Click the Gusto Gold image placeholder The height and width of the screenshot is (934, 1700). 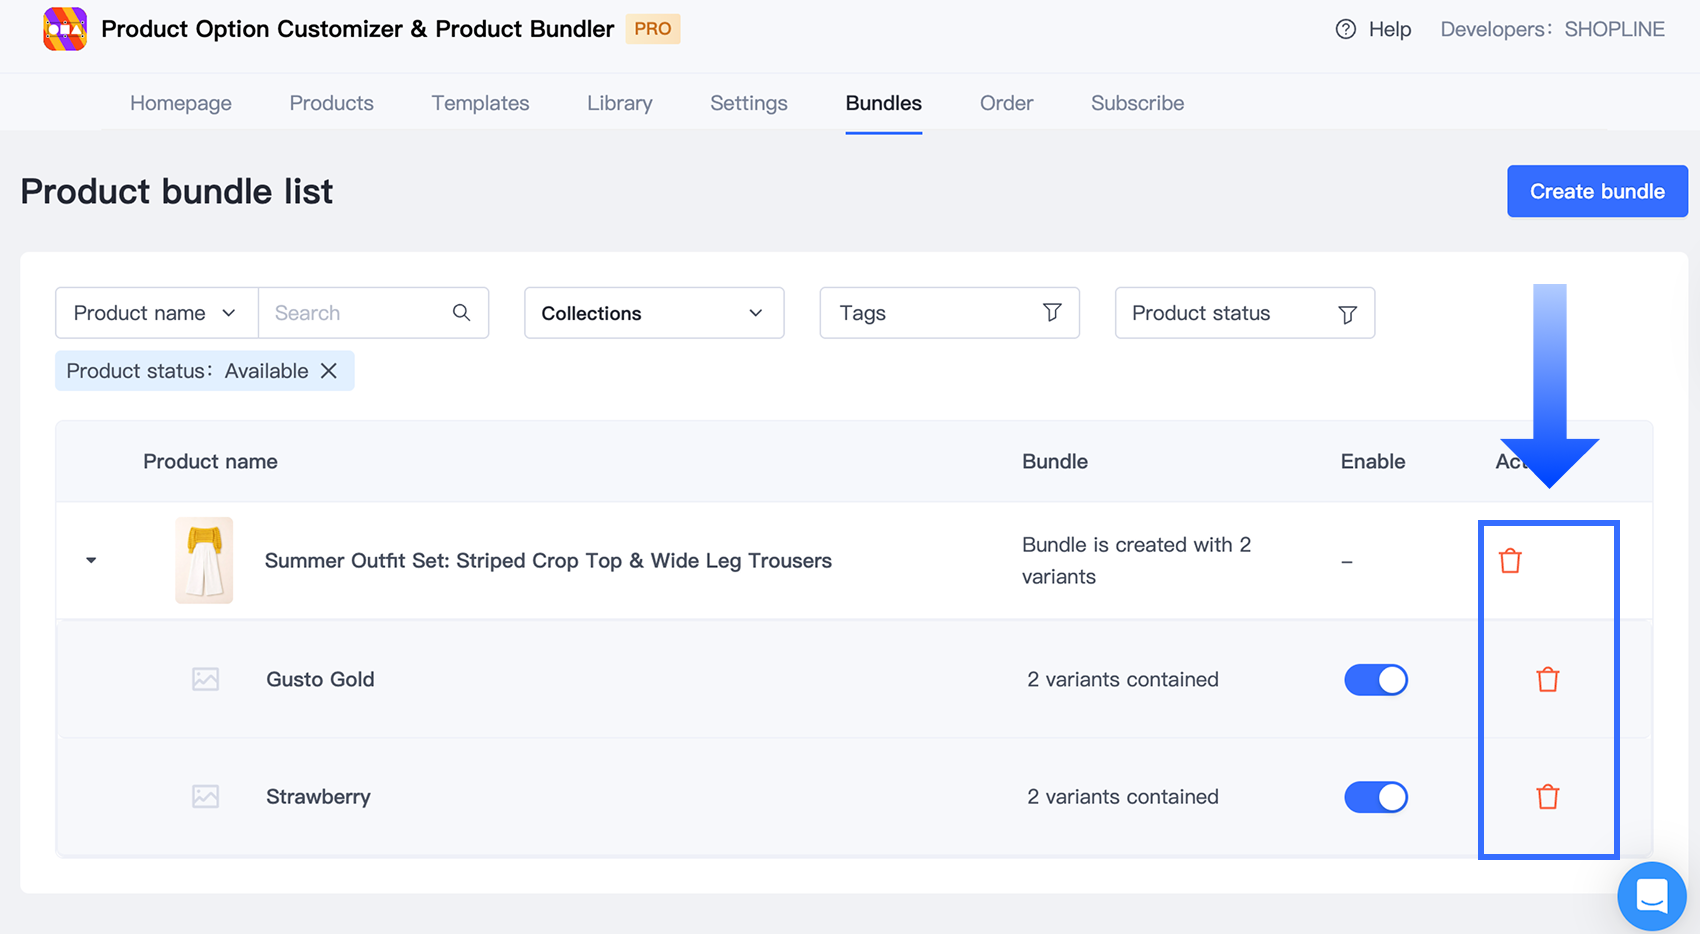(205, 680)
